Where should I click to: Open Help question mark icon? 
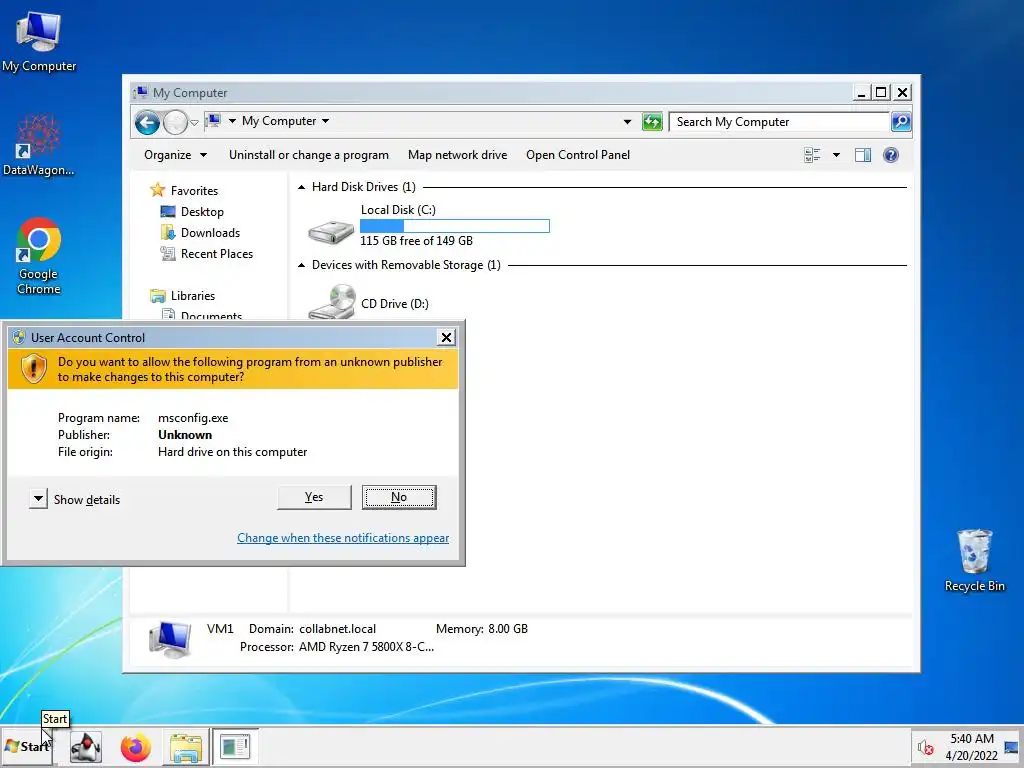[x=891, y=155]
